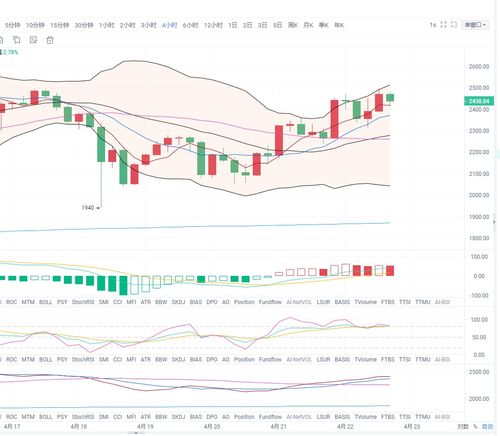
Task: Select BBW in the row under the histogram panel
Action: pos(161,302)
